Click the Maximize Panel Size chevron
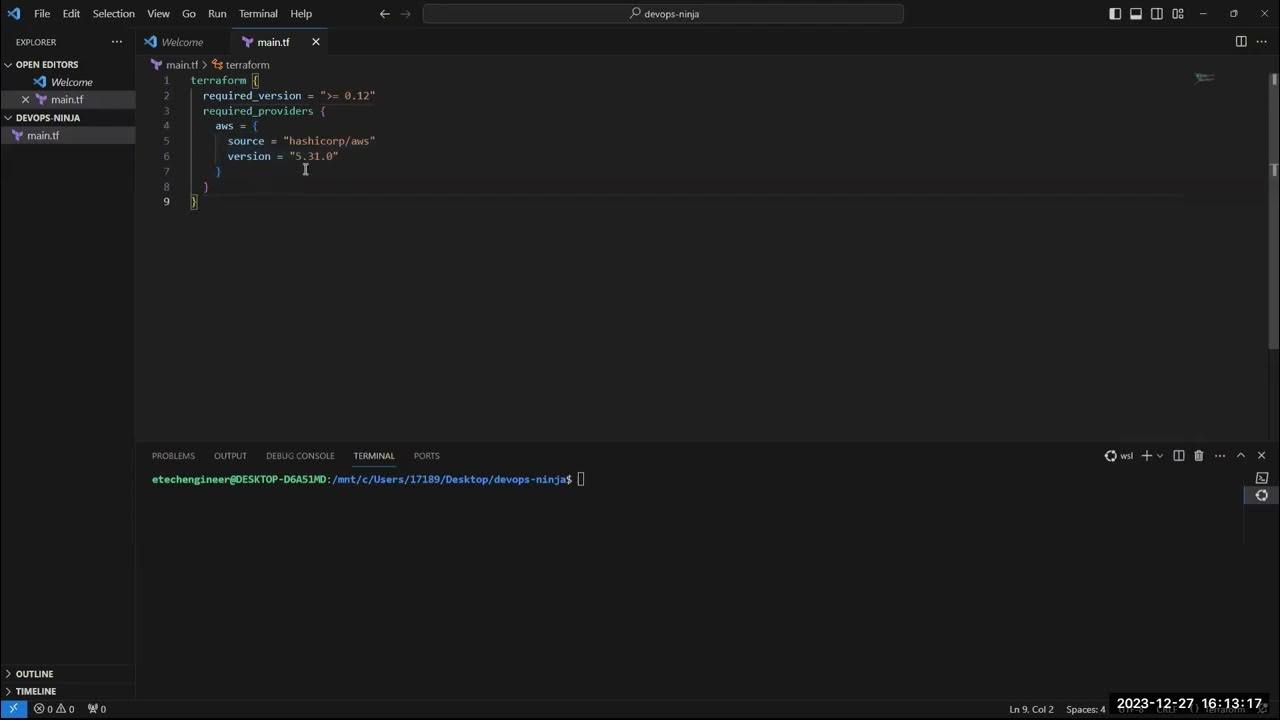This screenshot has height=720, width=1280. point(1241,456)
